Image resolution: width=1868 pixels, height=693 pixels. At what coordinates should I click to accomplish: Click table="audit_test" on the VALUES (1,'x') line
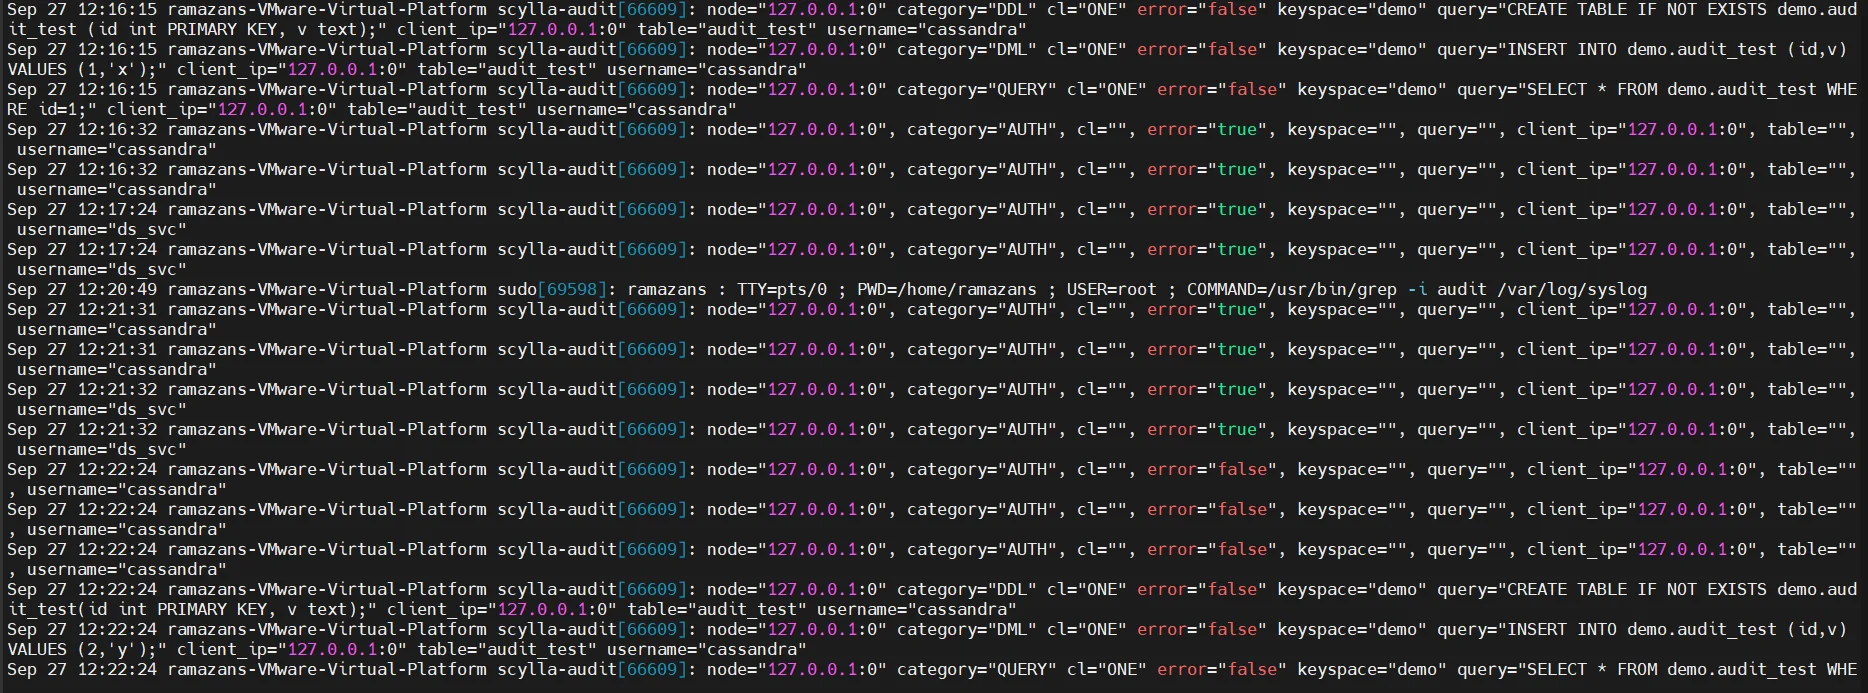[x=506, y=69]
